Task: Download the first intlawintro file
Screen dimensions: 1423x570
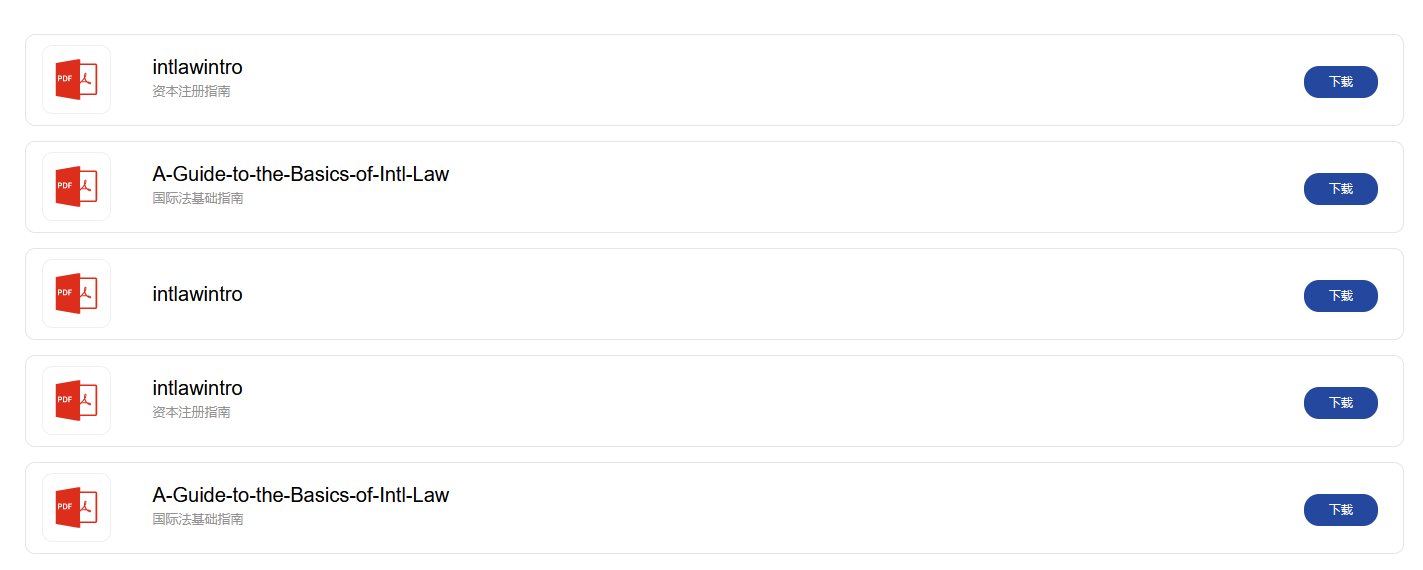Action: coord(1340,82)
